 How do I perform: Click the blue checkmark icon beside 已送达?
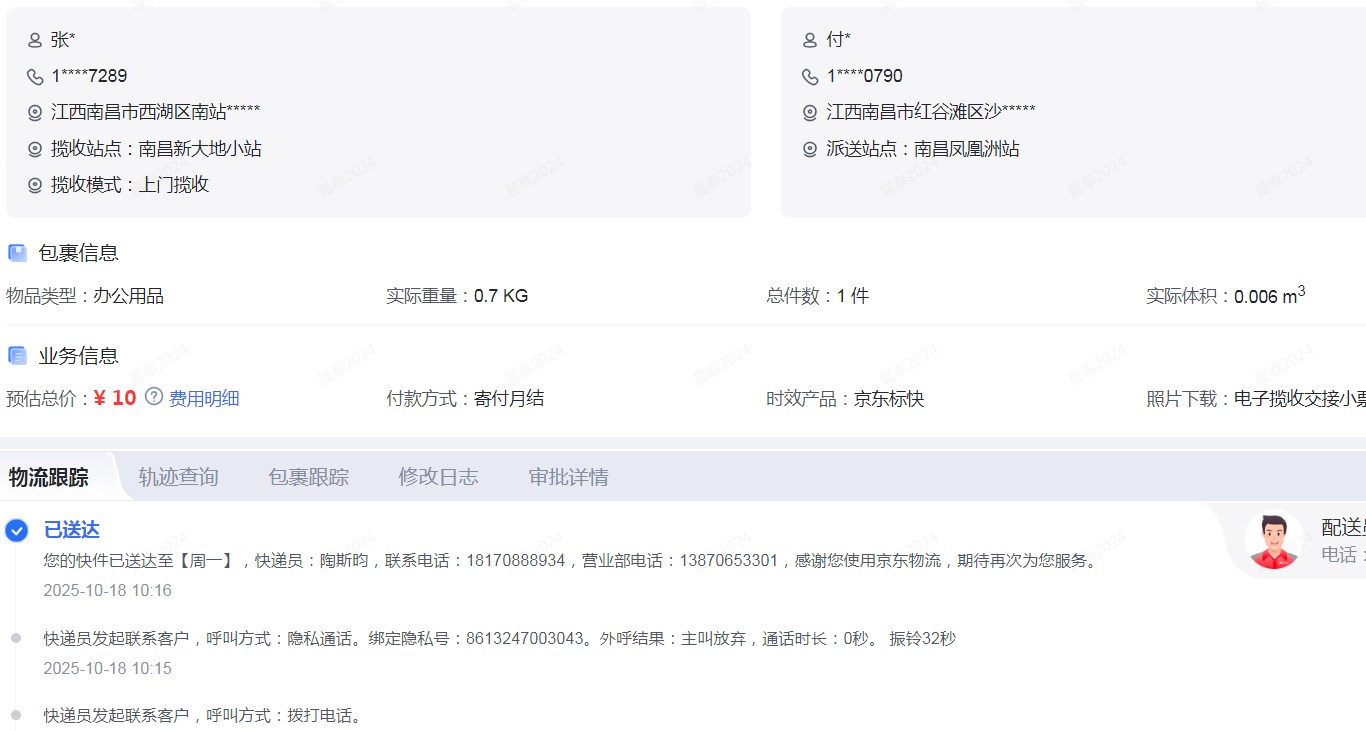tap(16, 530)
